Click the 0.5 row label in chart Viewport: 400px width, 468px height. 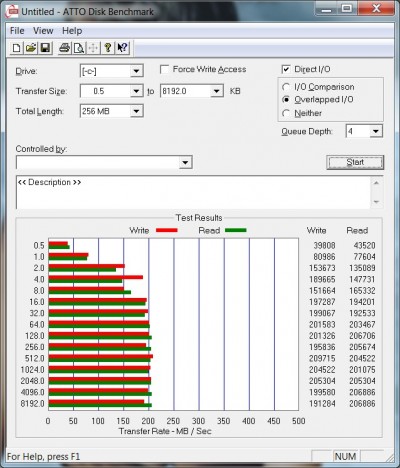39,246
